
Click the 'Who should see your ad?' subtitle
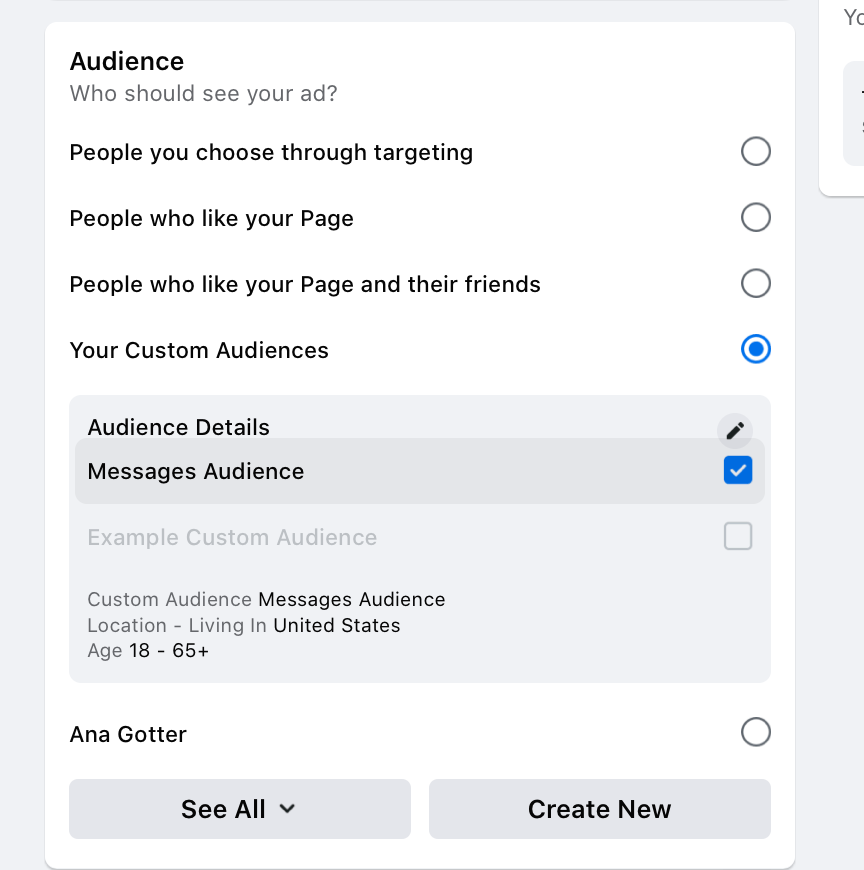tap(203, 95)
